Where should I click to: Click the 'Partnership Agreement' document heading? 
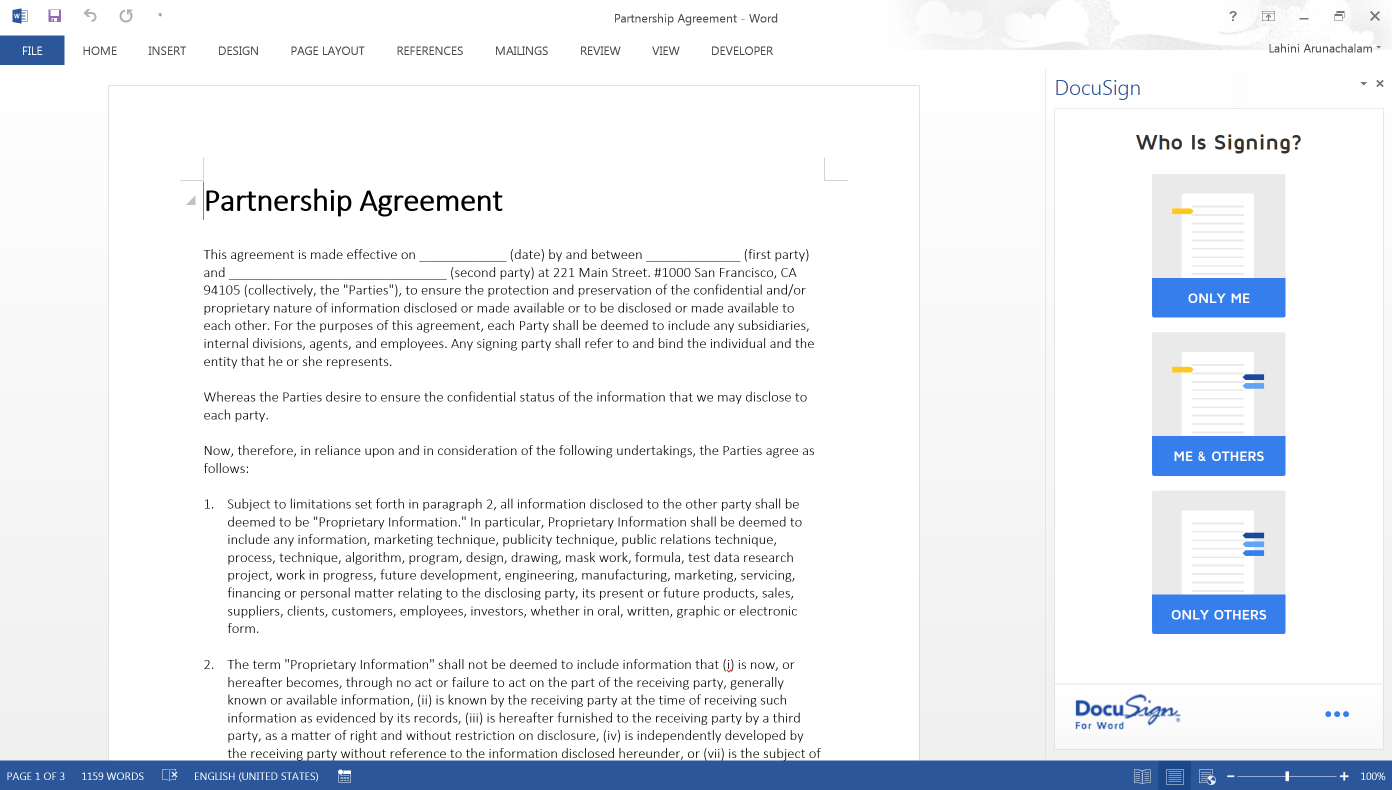pyautogui.click(x=353, y=201)
